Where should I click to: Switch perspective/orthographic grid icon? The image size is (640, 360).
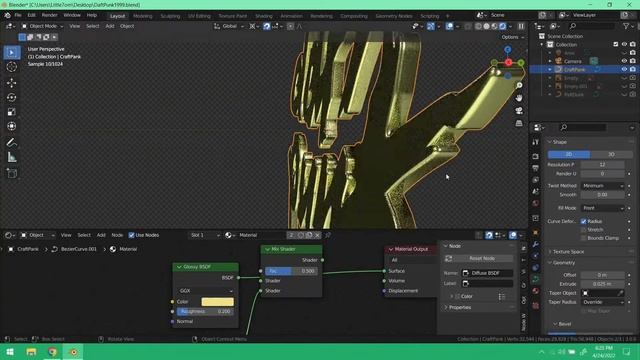tap(519, 123)
